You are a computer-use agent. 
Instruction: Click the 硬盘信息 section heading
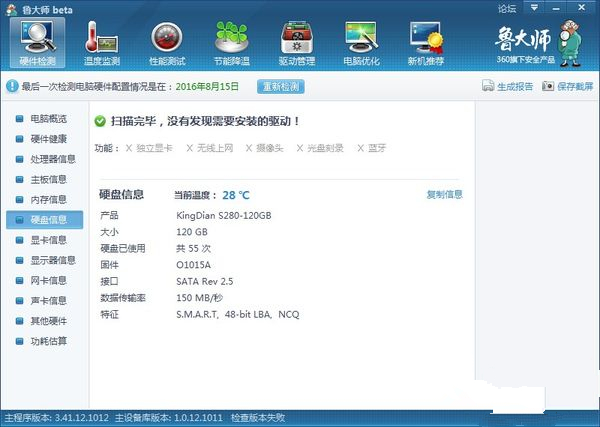click(121, 195)
